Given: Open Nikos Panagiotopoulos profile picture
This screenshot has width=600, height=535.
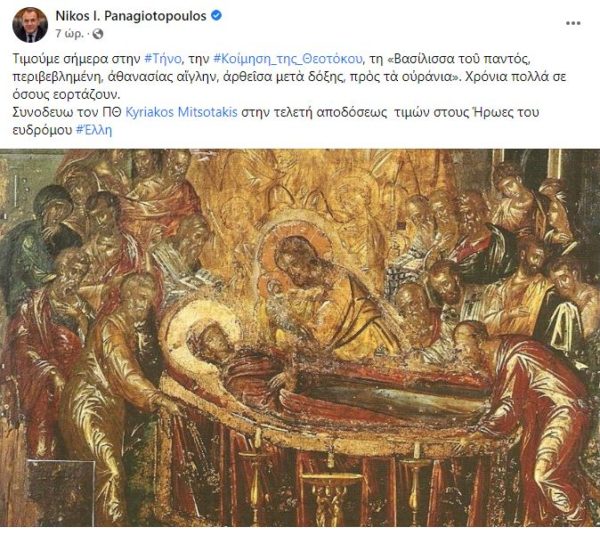Looking at the screenshot, I should (30, 24).
